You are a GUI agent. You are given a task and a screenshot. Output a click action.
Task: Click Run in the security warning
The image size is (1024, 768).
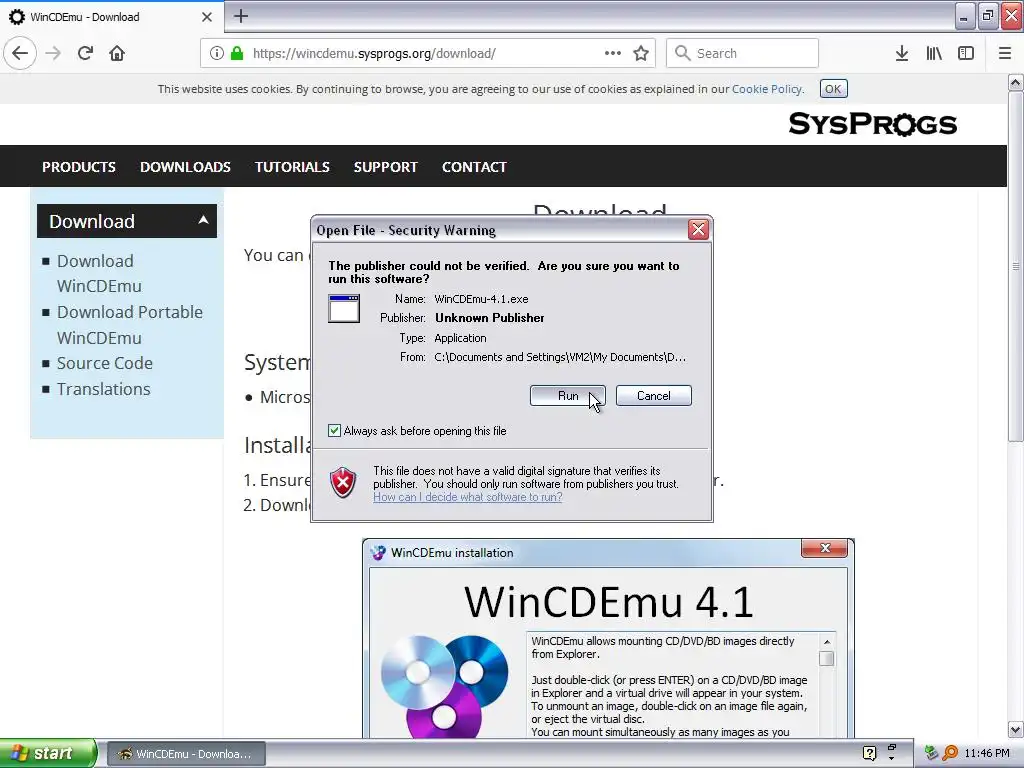point(568,396)
